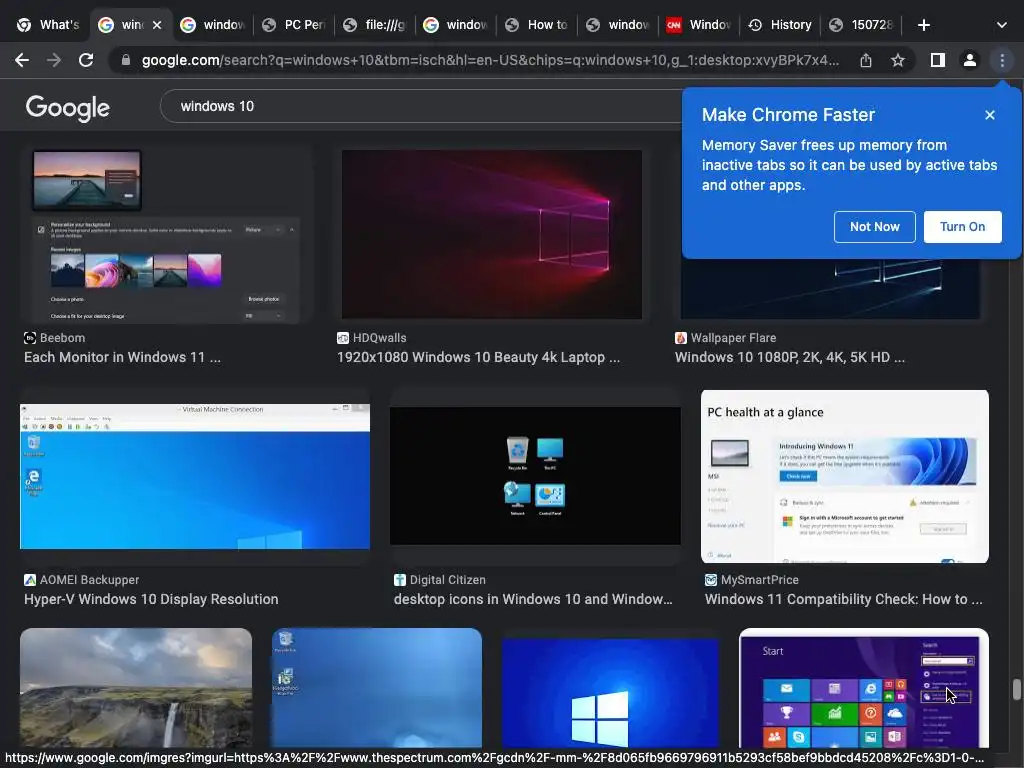
Task: Expand the tab search chevron
Action: pos(1001,25)
